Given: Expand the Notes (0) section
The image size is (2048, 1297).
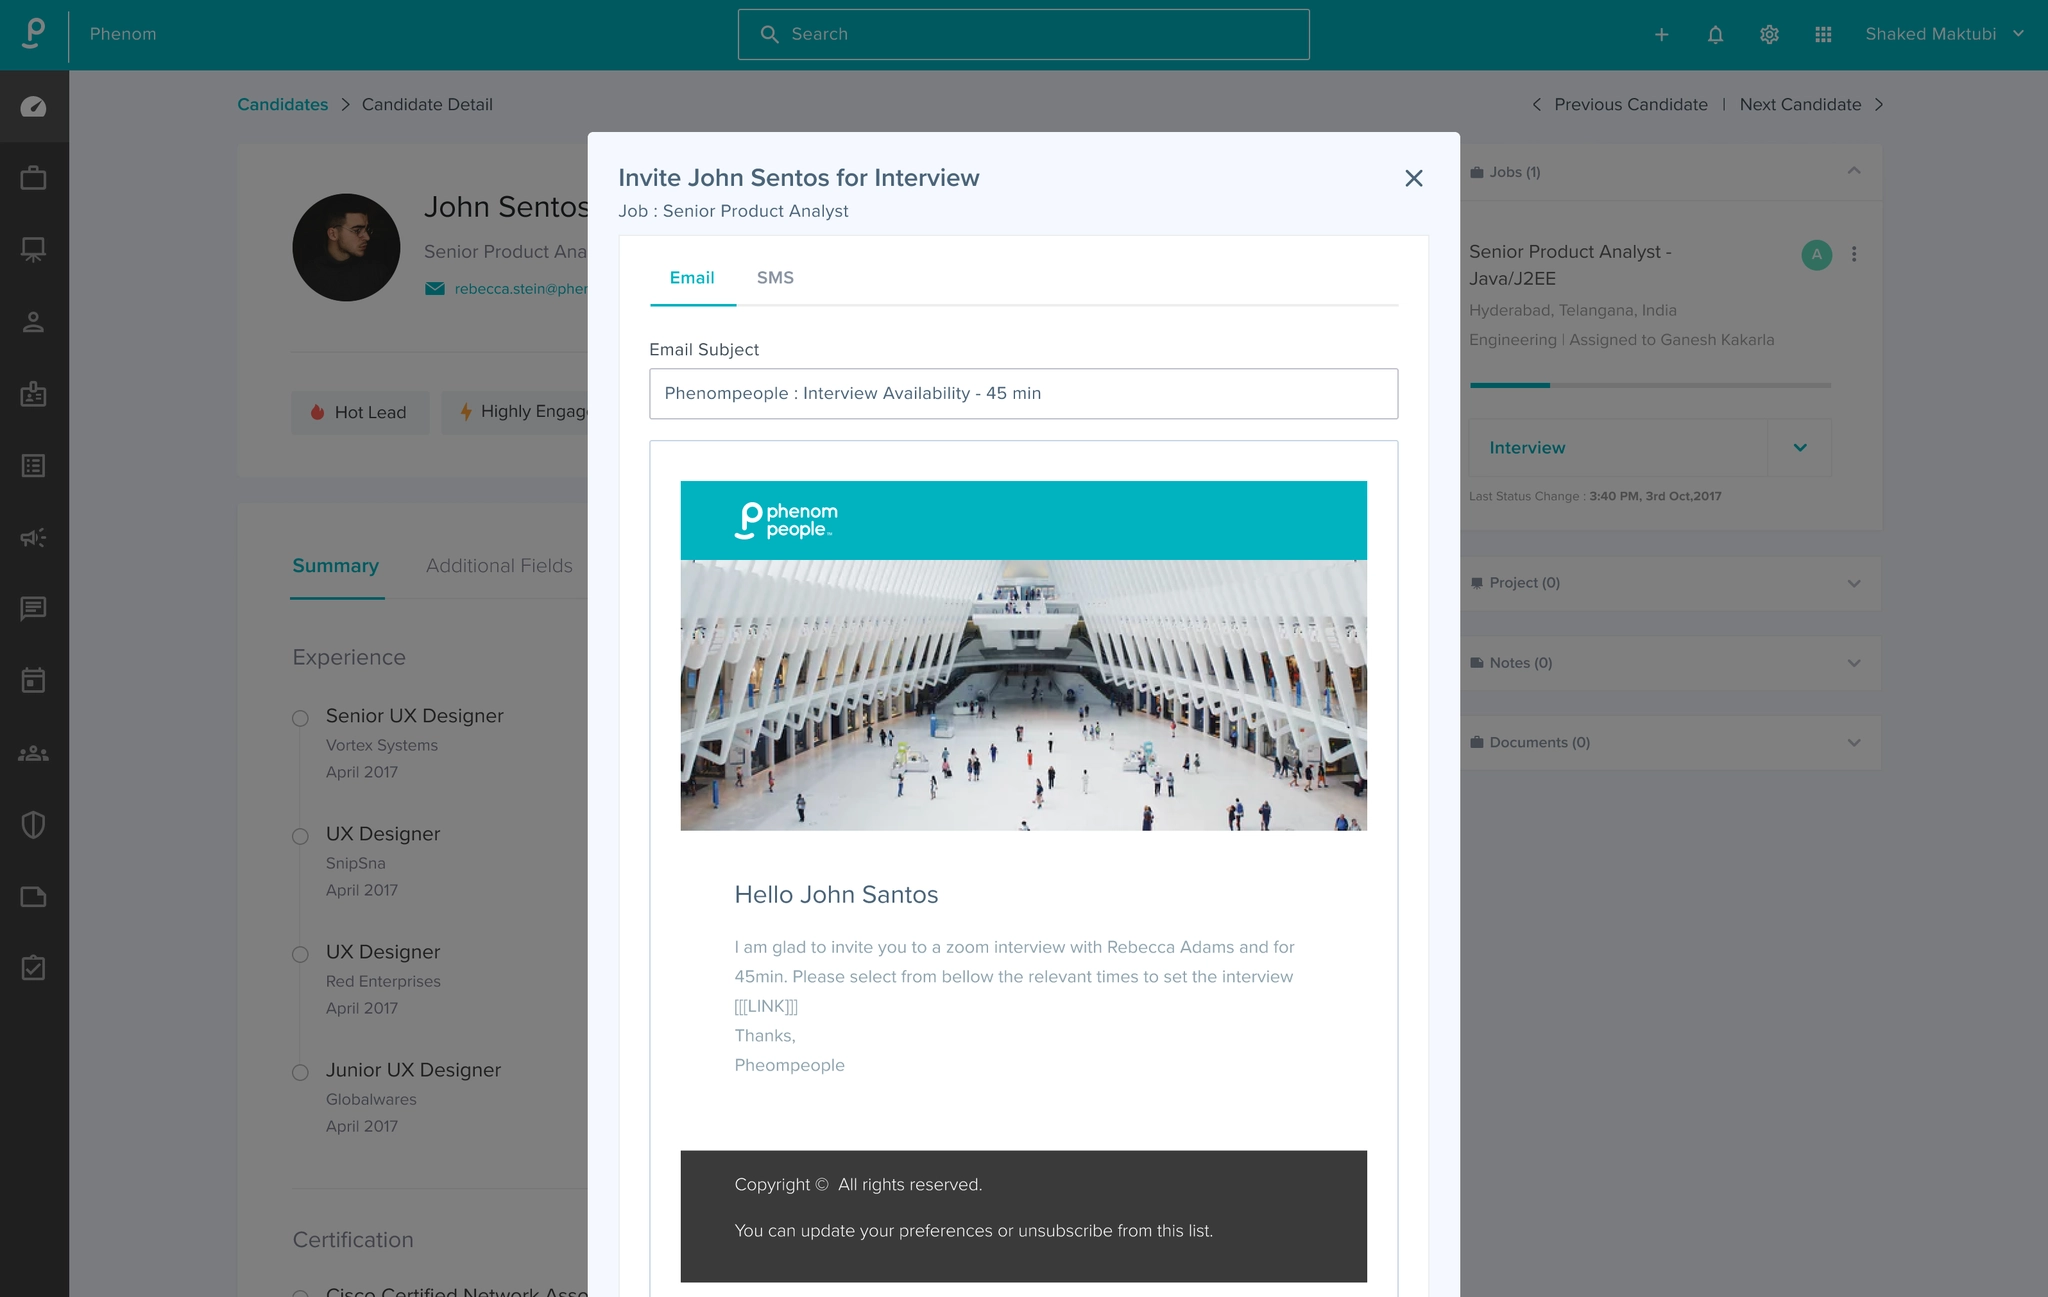Looking at the screenshot, I should (x=1854, y=663).
